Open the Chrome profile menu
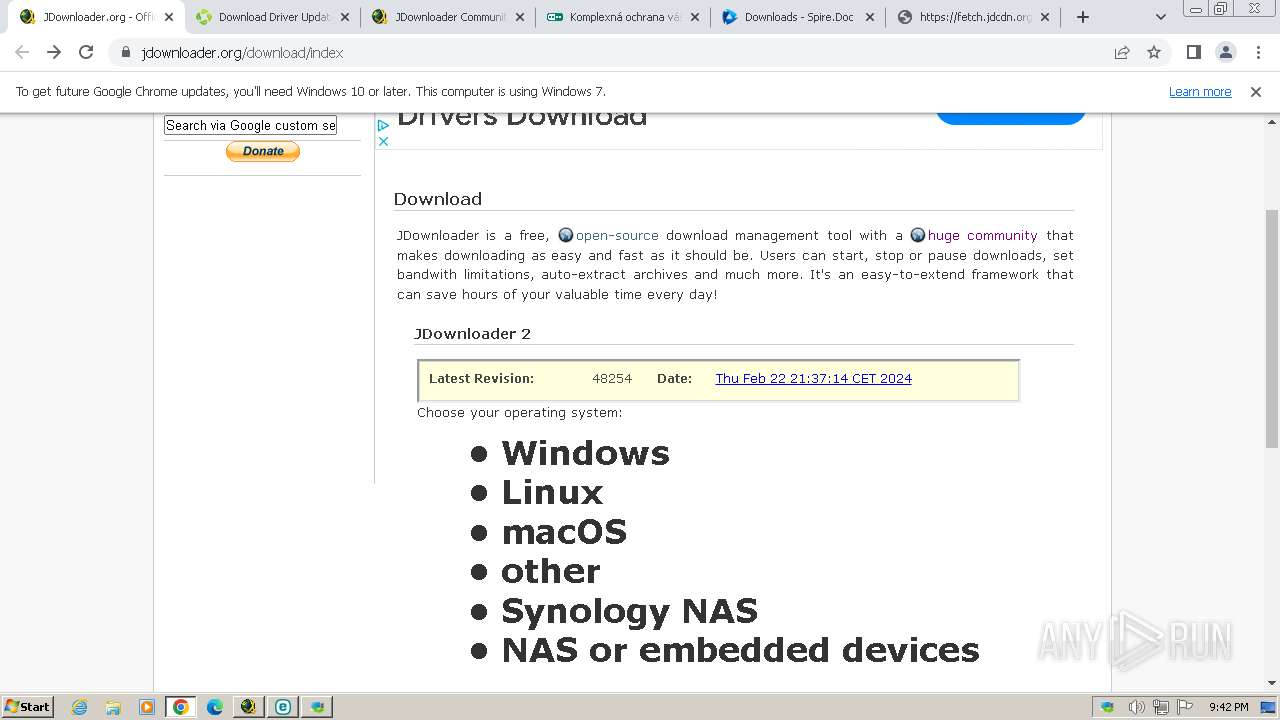Viewport: 1280px width, 720px height. pos(1225,52)
